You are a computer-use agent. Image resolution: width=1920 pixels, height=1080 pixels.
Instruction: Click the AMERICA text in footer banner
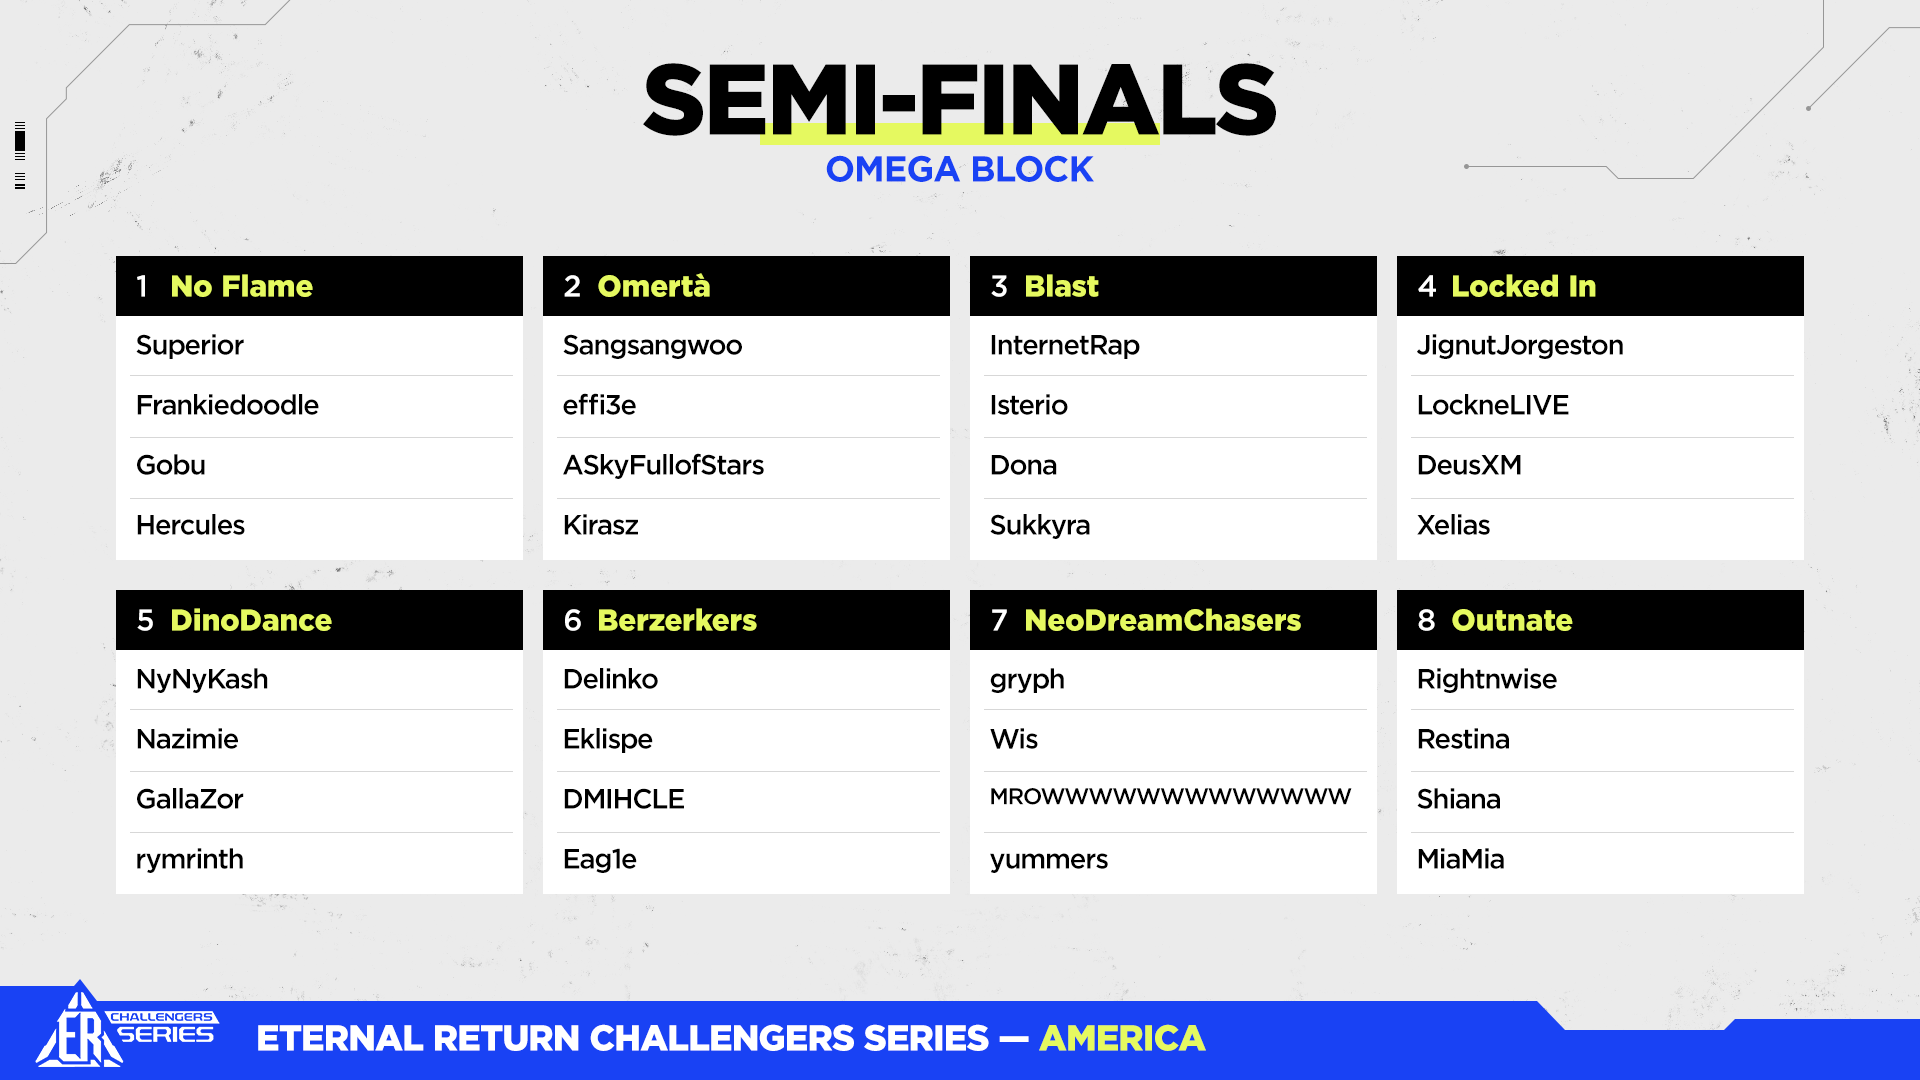click(1122, 1039)
